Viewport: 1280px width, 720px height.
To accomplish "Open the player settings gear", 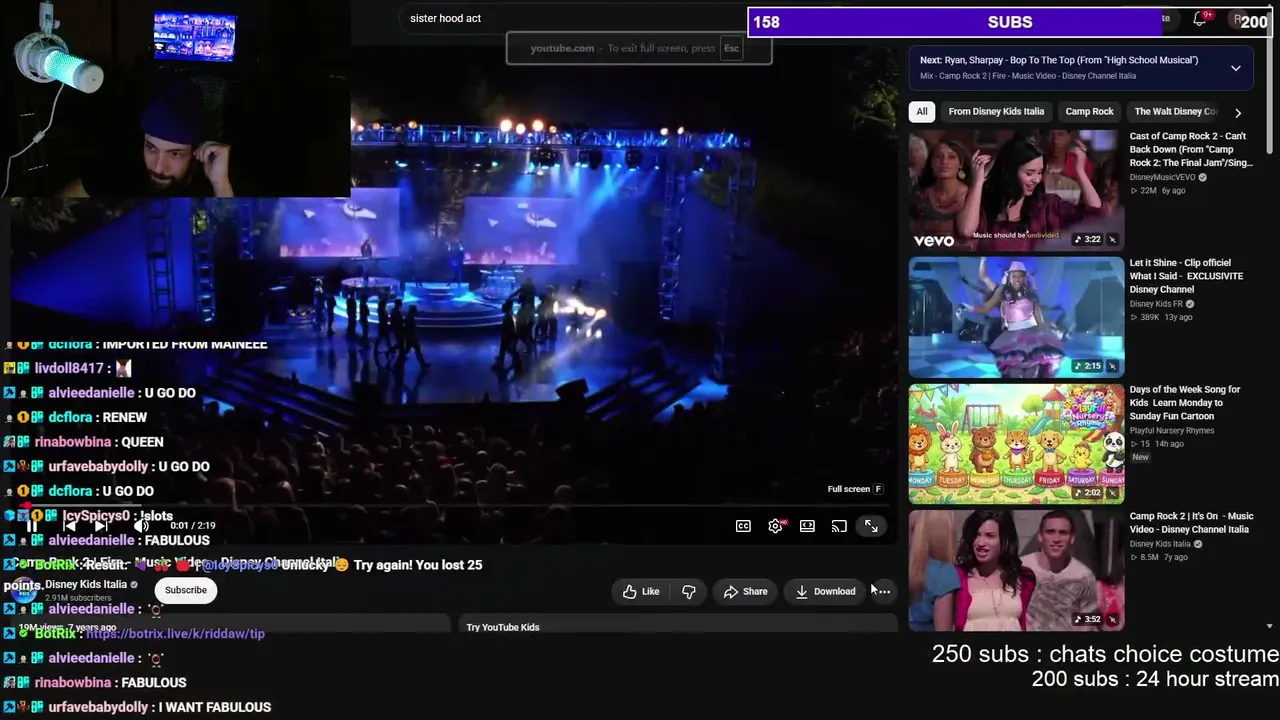I will pos(775,526).
